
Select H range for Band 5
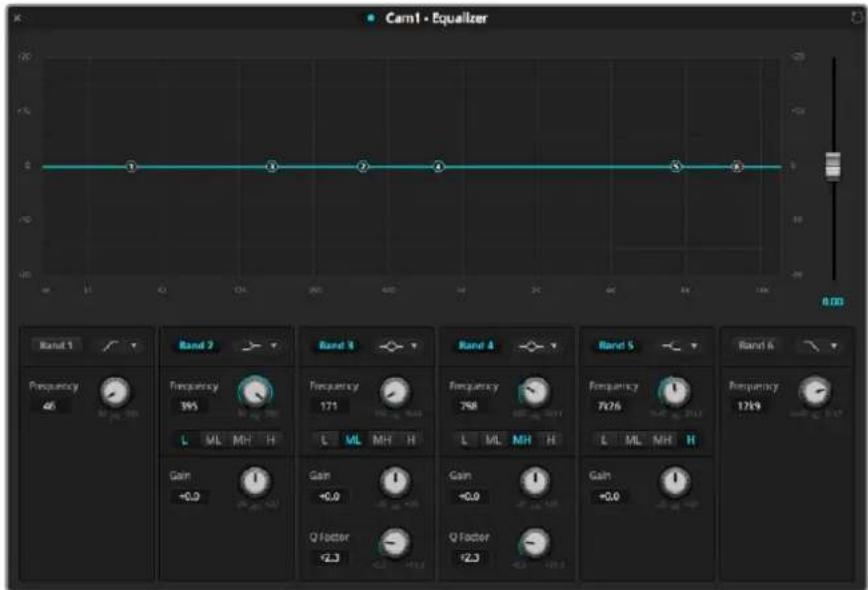690,440
